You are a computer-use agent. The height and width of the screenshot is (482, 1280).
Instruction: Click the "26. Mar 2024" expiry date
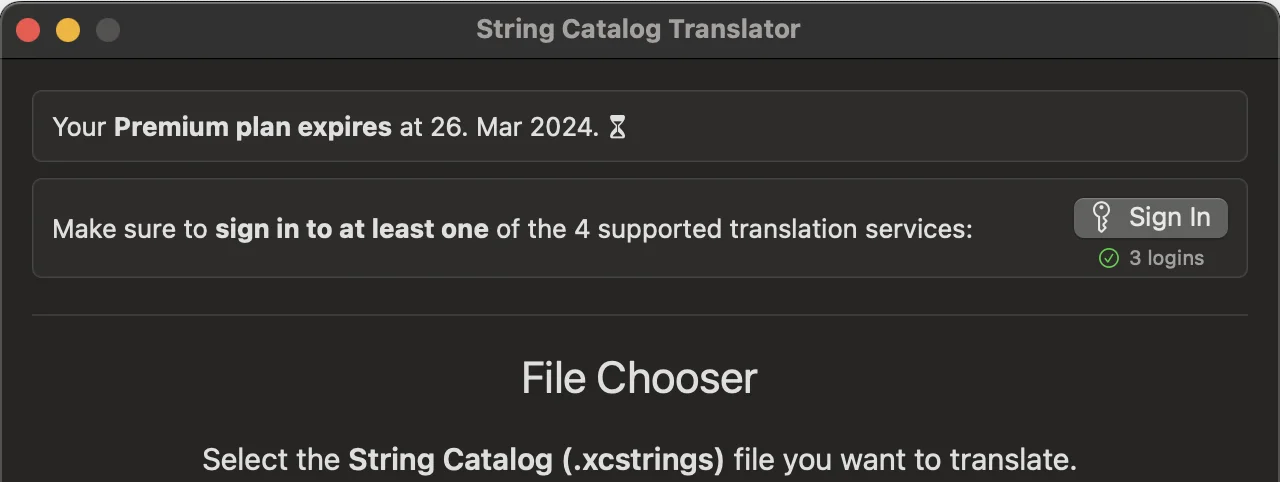tap(514, 127)
